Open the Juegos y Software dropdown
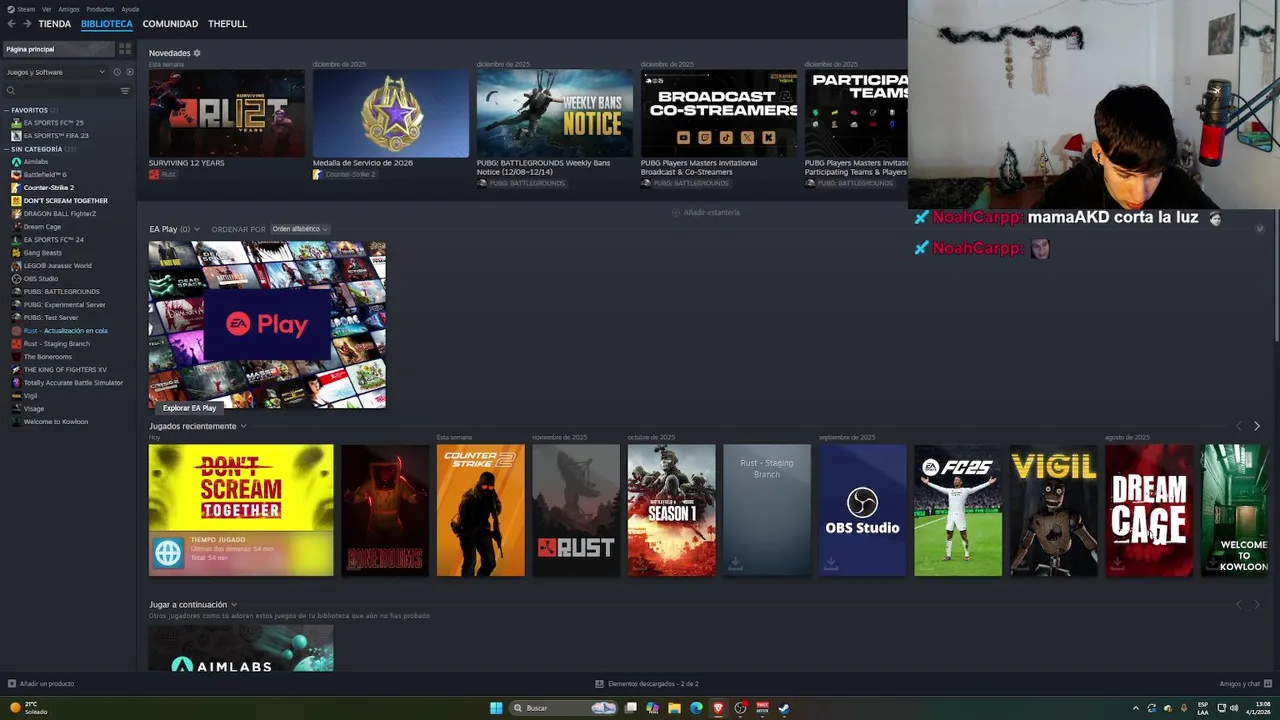Screen dimensions: 1280x720 [55, 72]
